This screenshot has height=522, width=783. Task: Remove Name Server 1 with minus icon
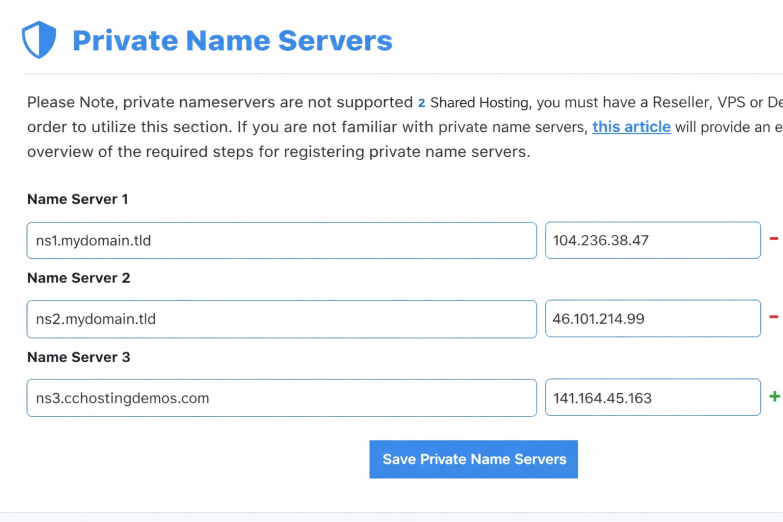click(x=773, y=239)
